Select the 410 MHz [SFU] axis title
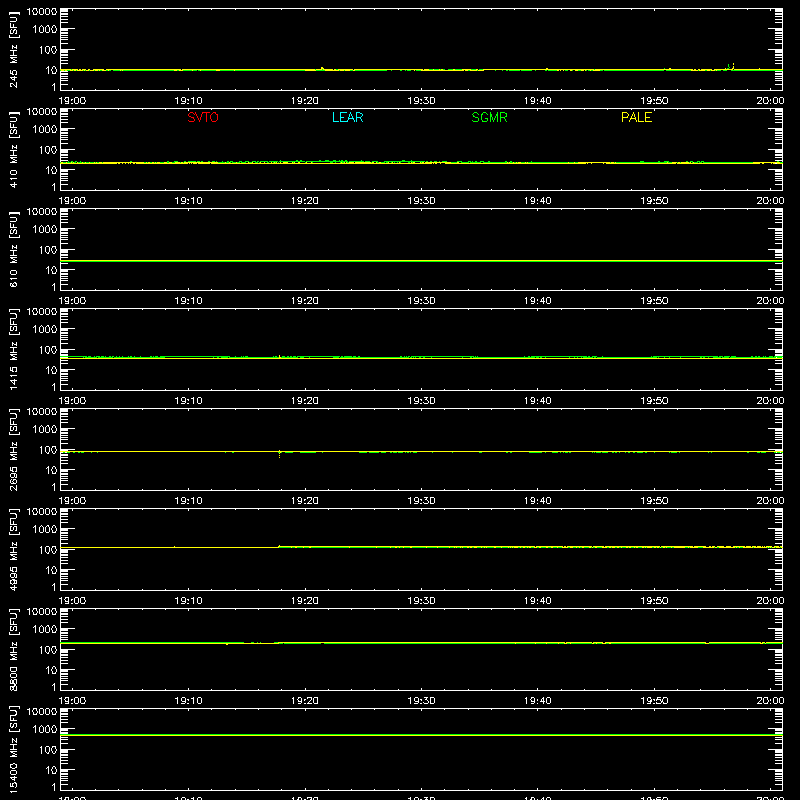The width and height of the screenshot is (800, 800). 13,149
